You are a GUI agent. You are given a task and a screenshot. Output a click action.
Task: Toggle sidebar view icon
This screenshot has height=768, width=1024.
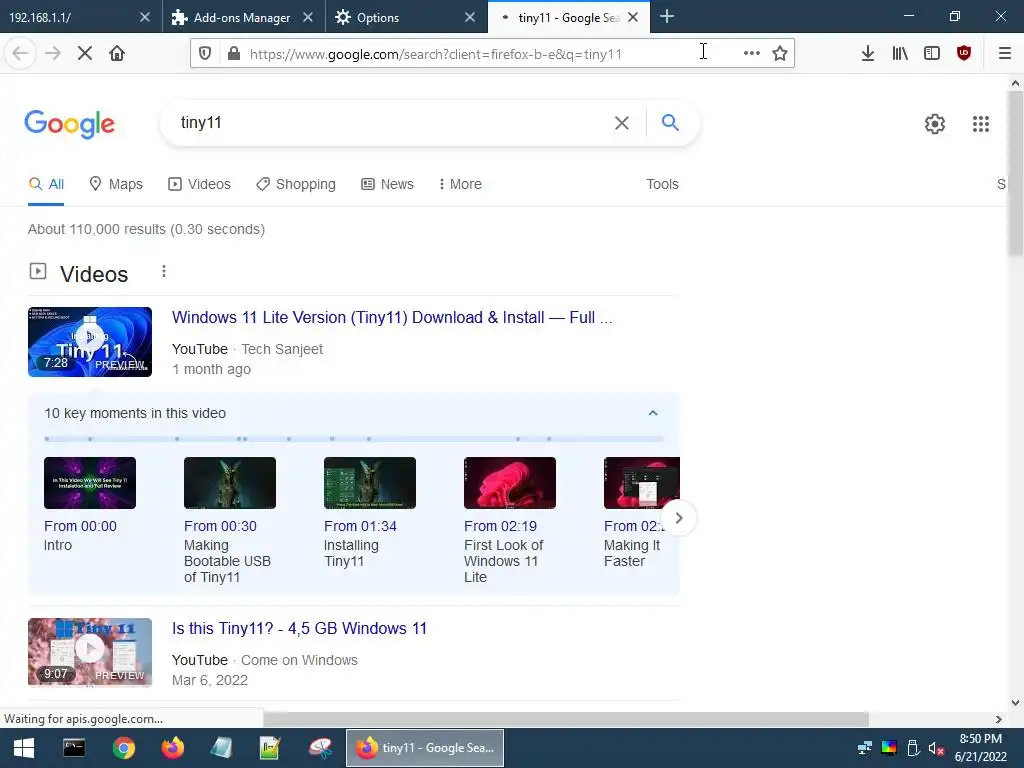pos(932,54)
